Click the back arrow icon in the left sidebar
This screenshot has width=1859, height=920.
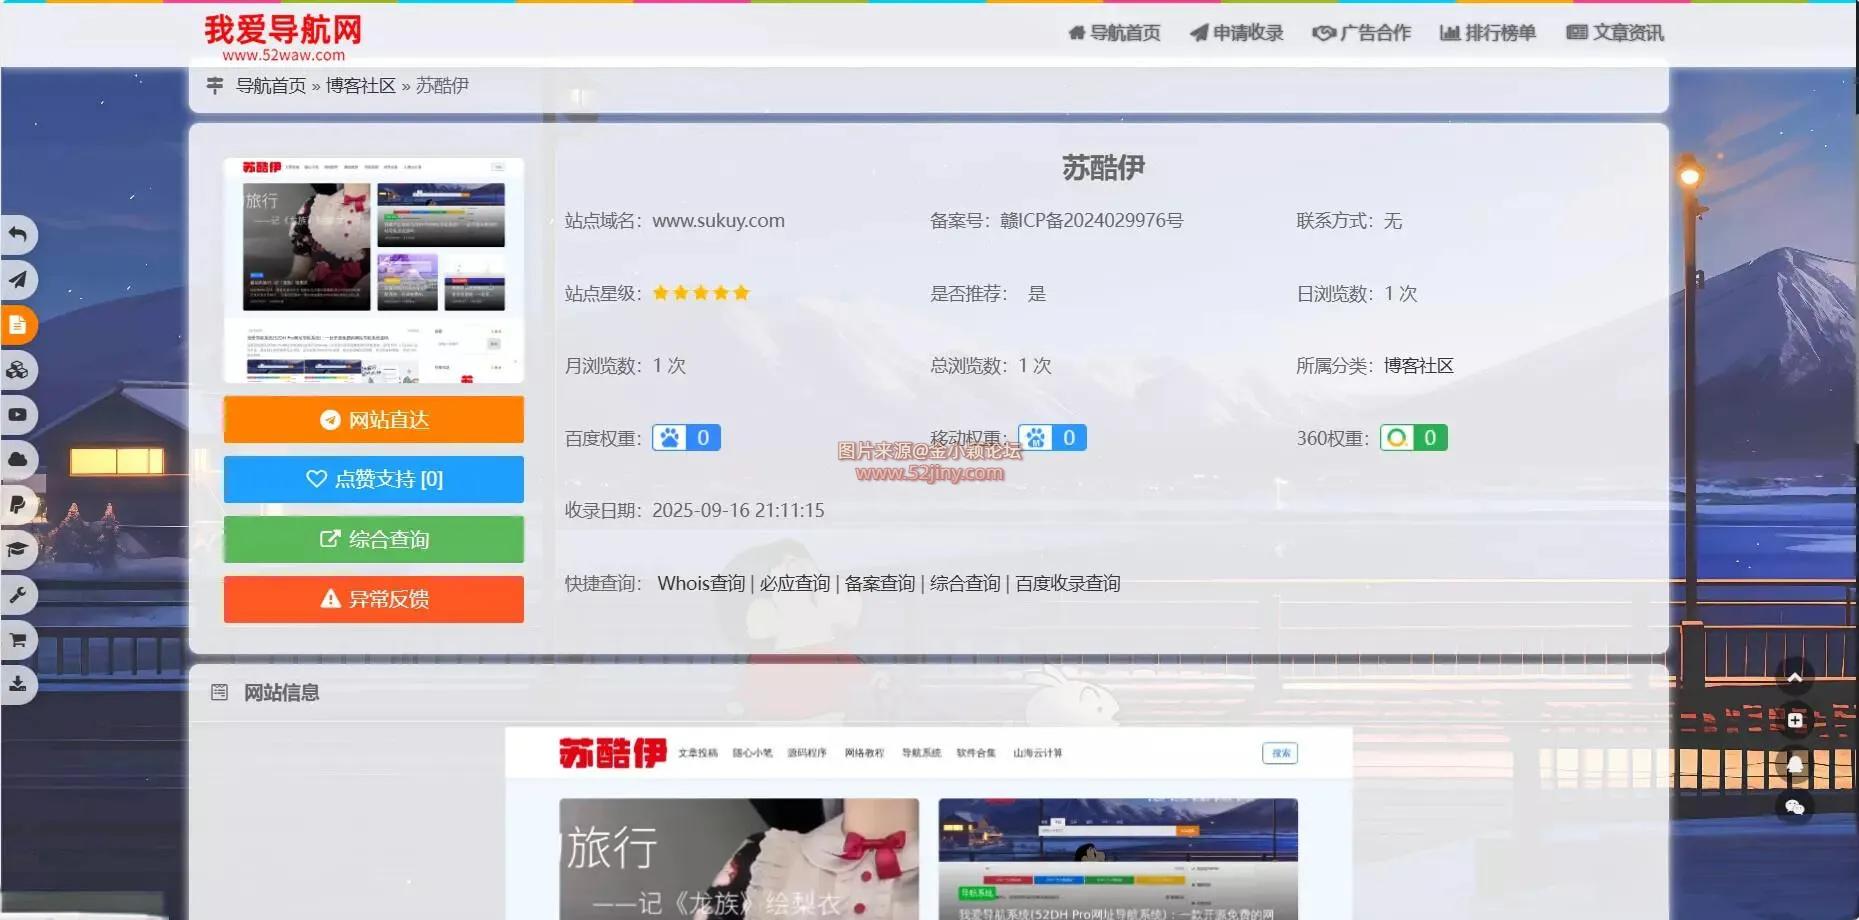18,234
